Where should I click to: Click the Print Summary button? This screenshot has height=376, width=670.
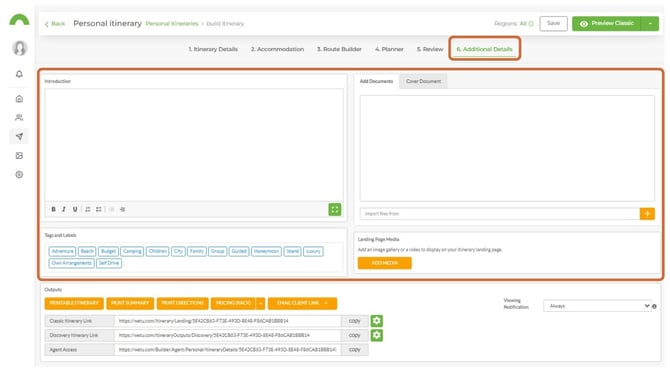pyautogui.click(x=130, y=303)
